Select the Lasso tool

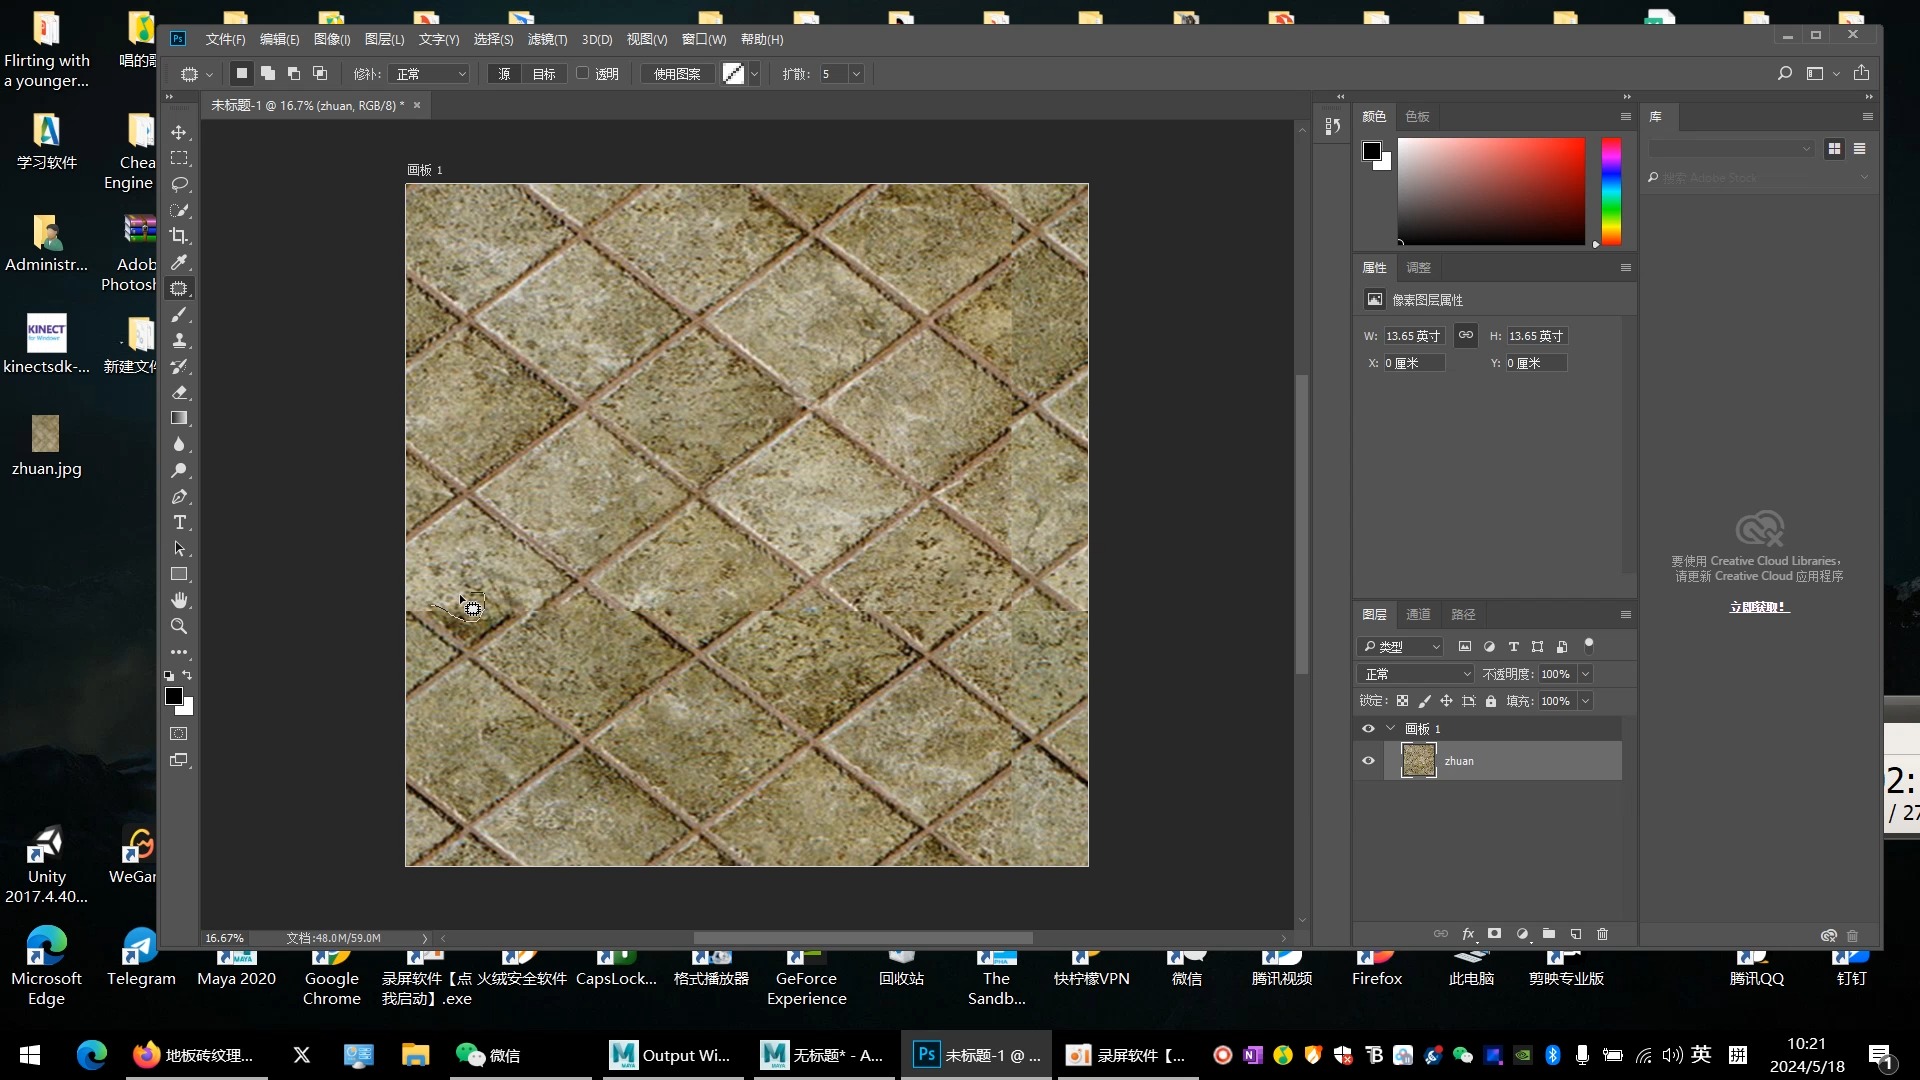pos(179,184)
